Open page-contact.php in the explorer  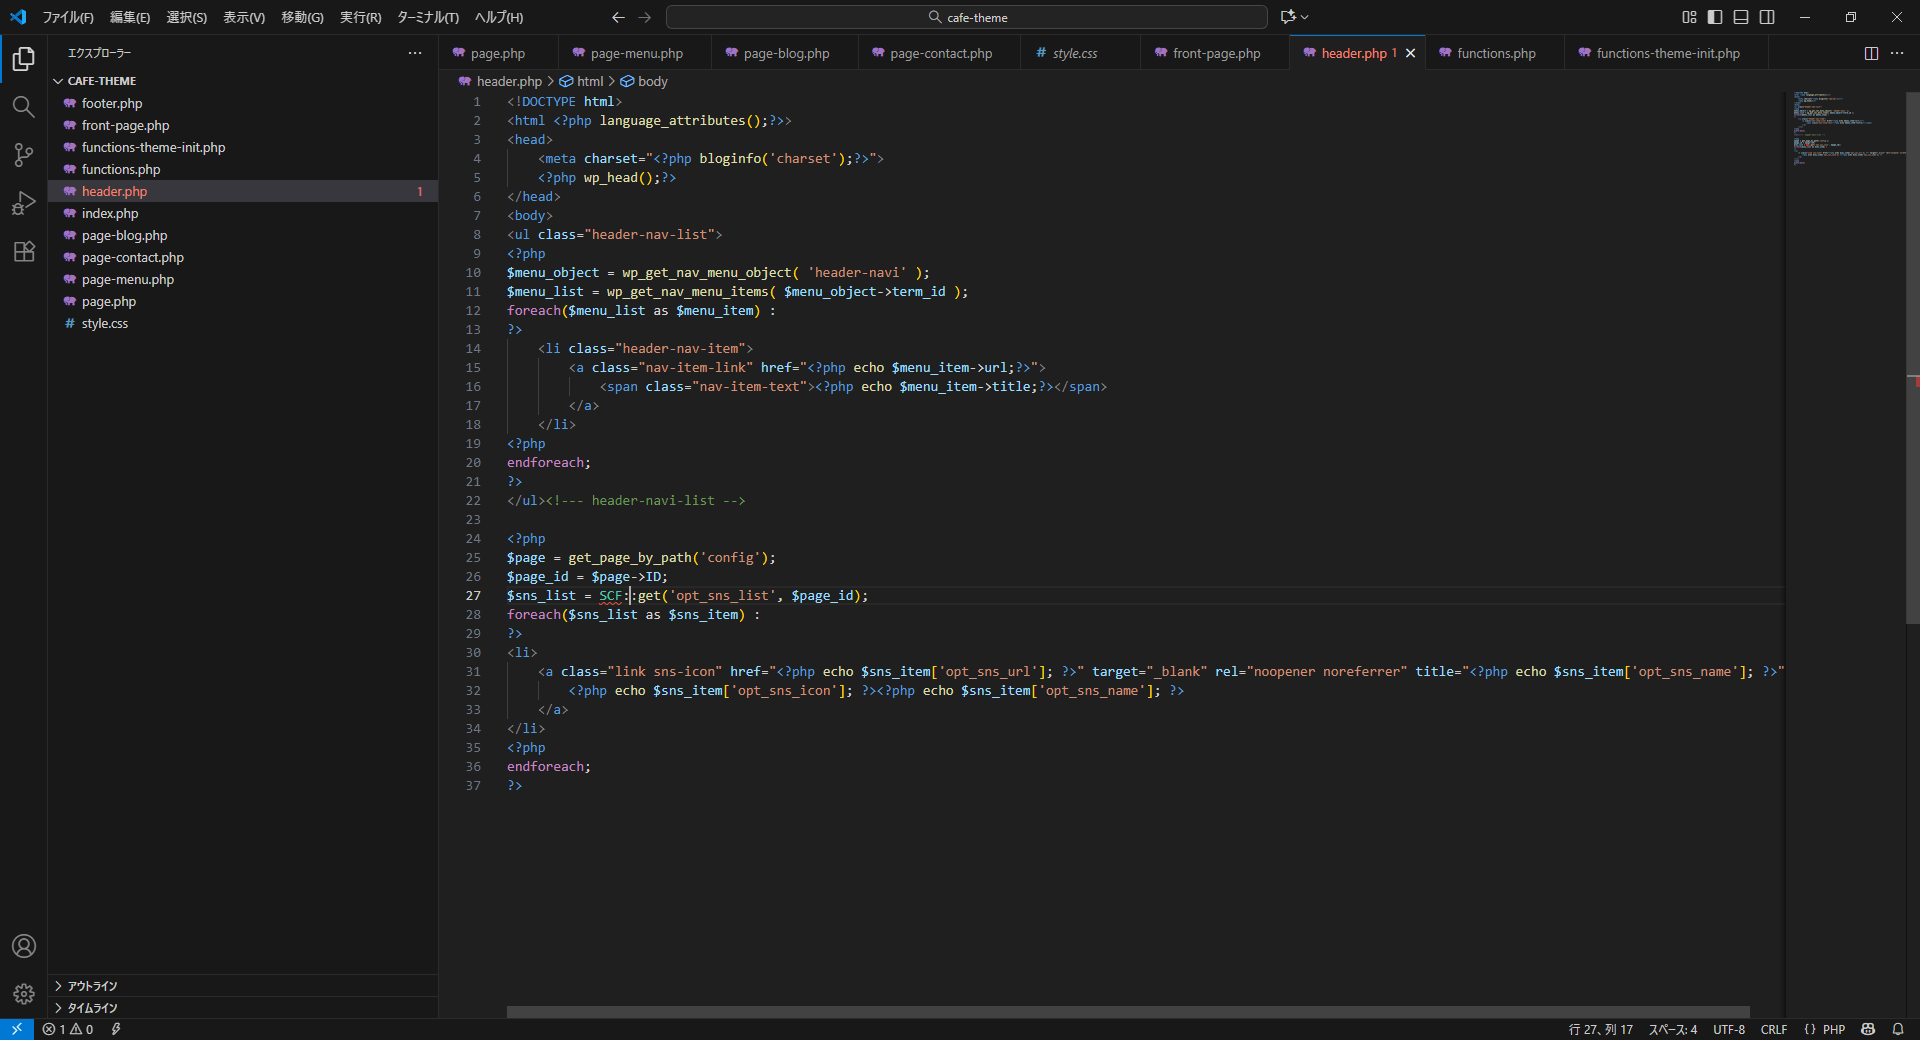pos(132,257)
